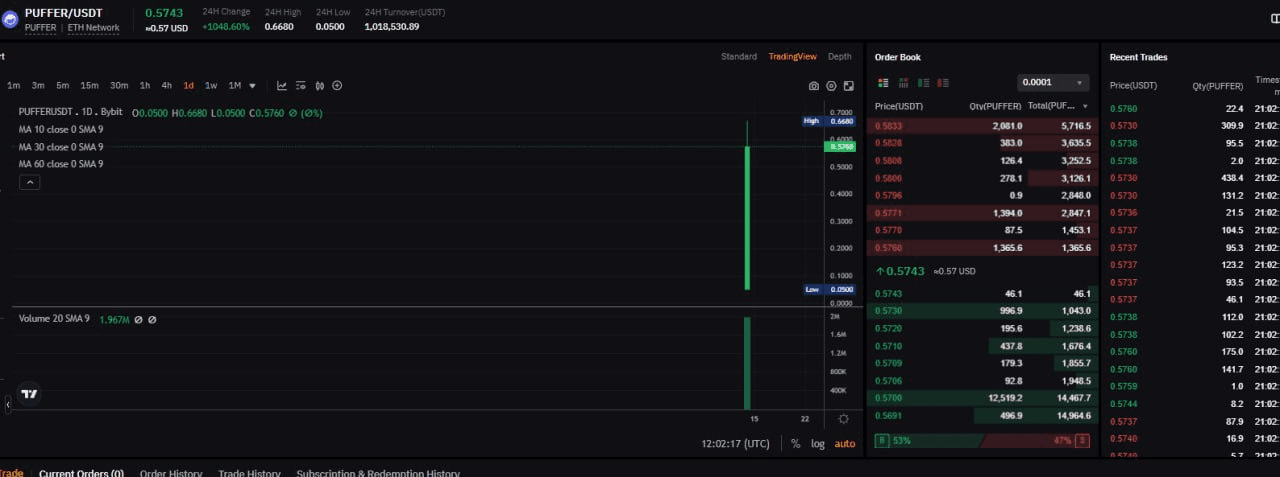Select ask price 0.5771 in order book
Viewport: 1280px width, 477px height.
(x=888, y=213)
